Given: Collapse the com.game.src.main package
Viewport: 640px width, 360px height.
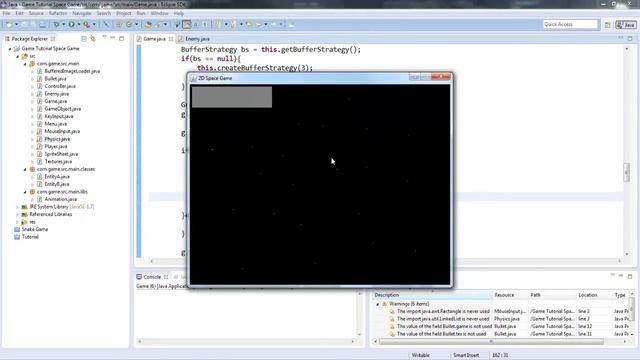Looking at the screenshot, I should pyautogui.click(x=25, y=64).
